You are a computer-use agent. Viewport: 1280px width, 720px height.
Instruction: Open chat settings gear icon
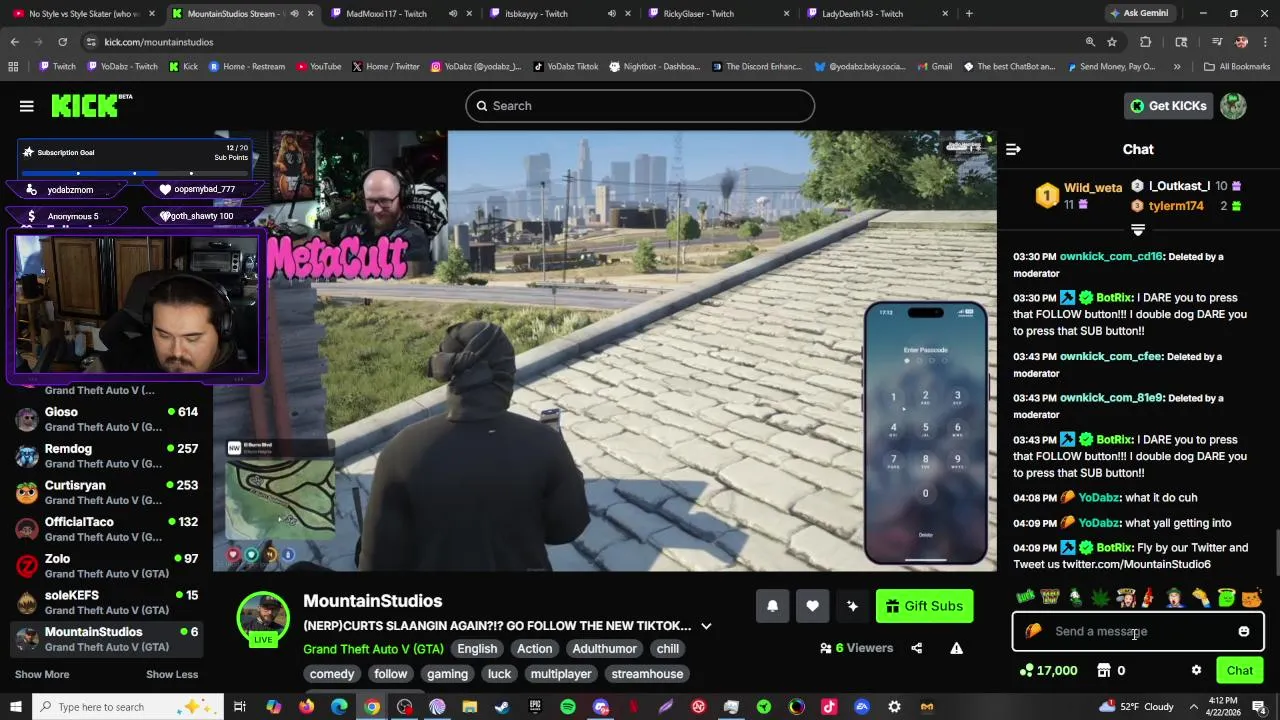pos(1196,671)
